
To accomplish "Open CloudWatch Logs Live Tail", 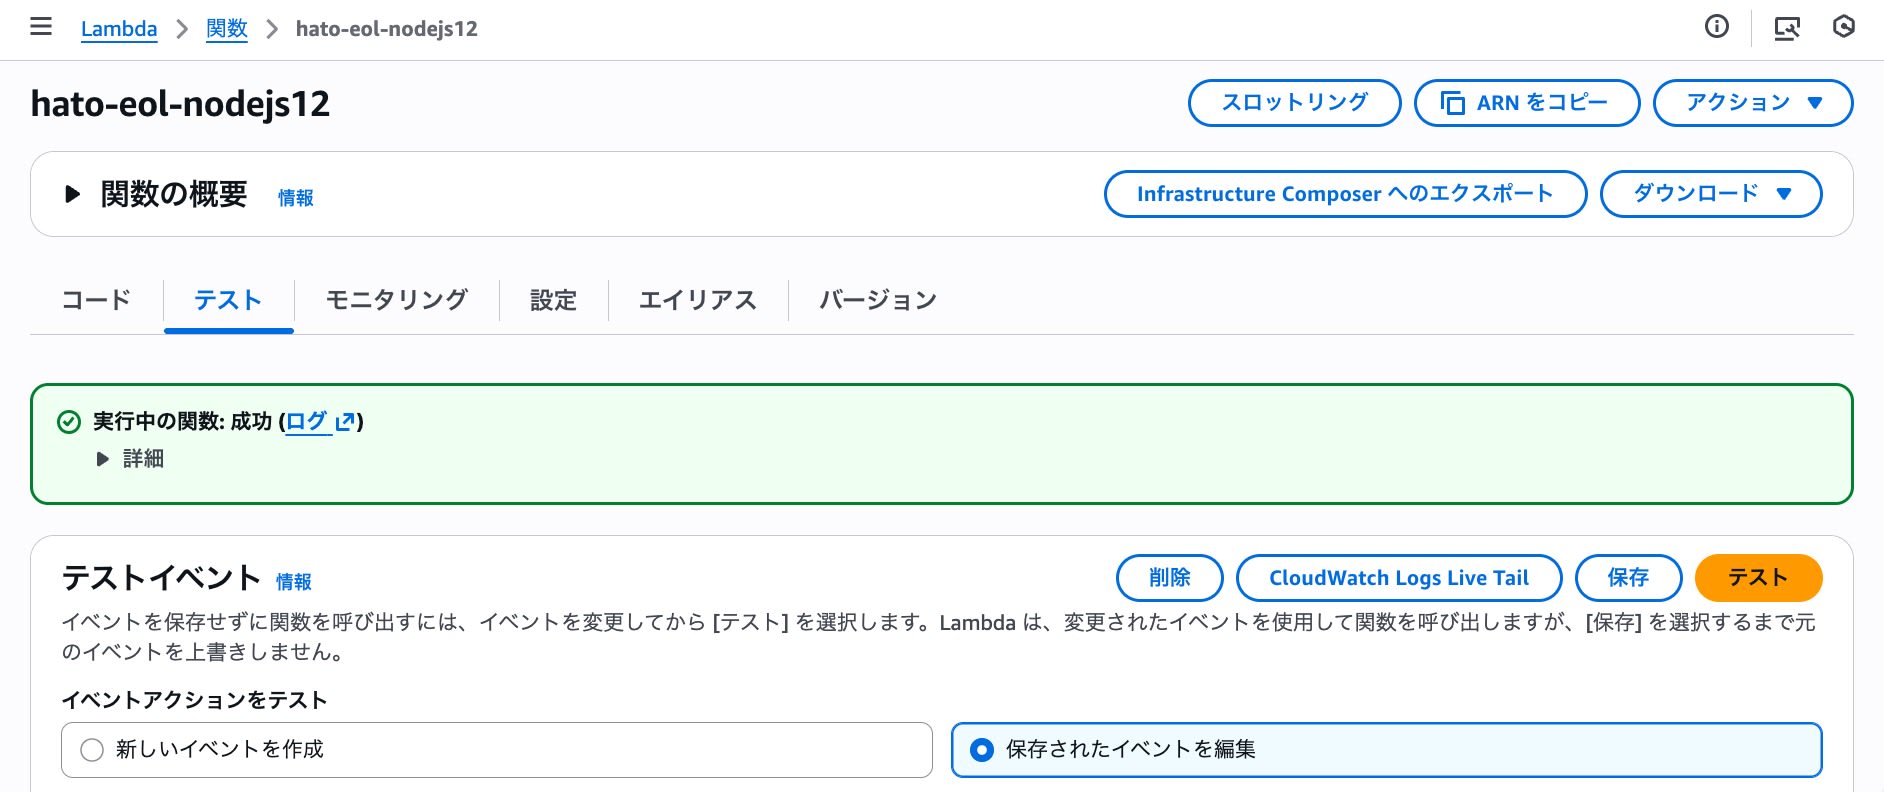I will point(1399,578).
